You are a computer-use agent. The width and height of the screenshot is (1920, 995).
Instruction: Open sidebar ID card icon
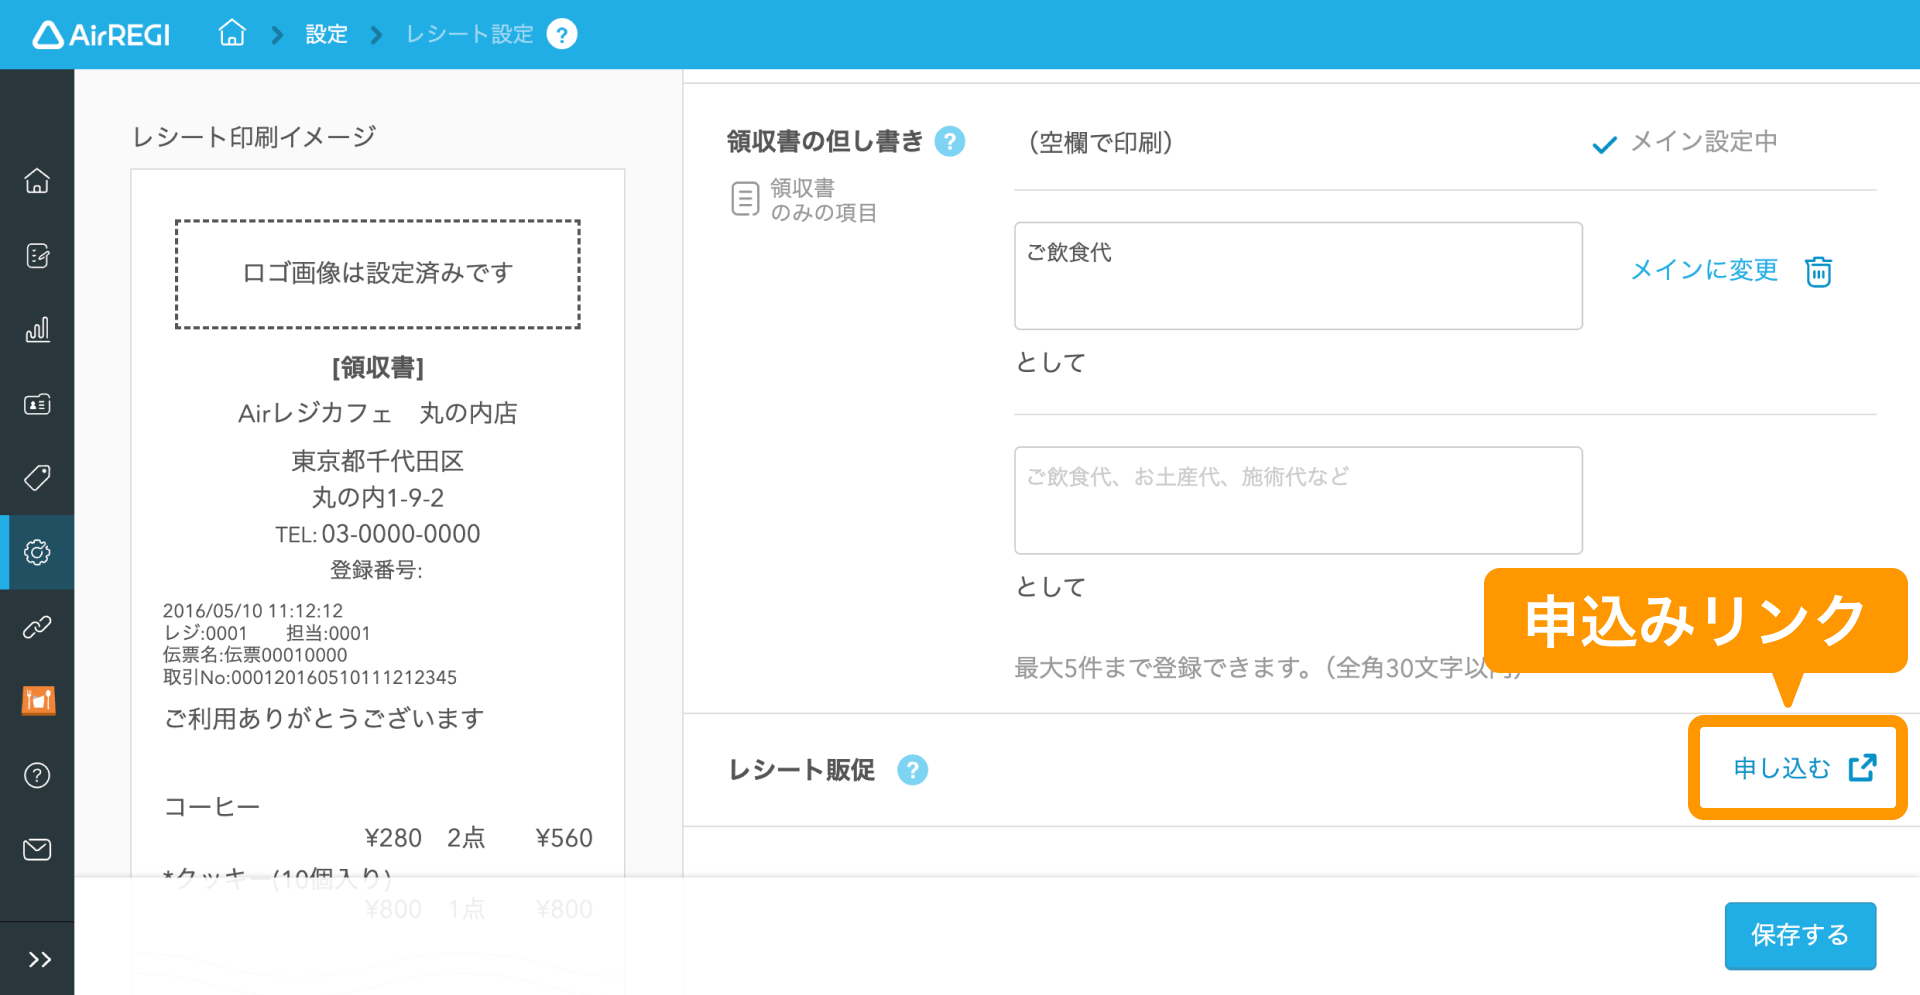click(x=37, y=404)
